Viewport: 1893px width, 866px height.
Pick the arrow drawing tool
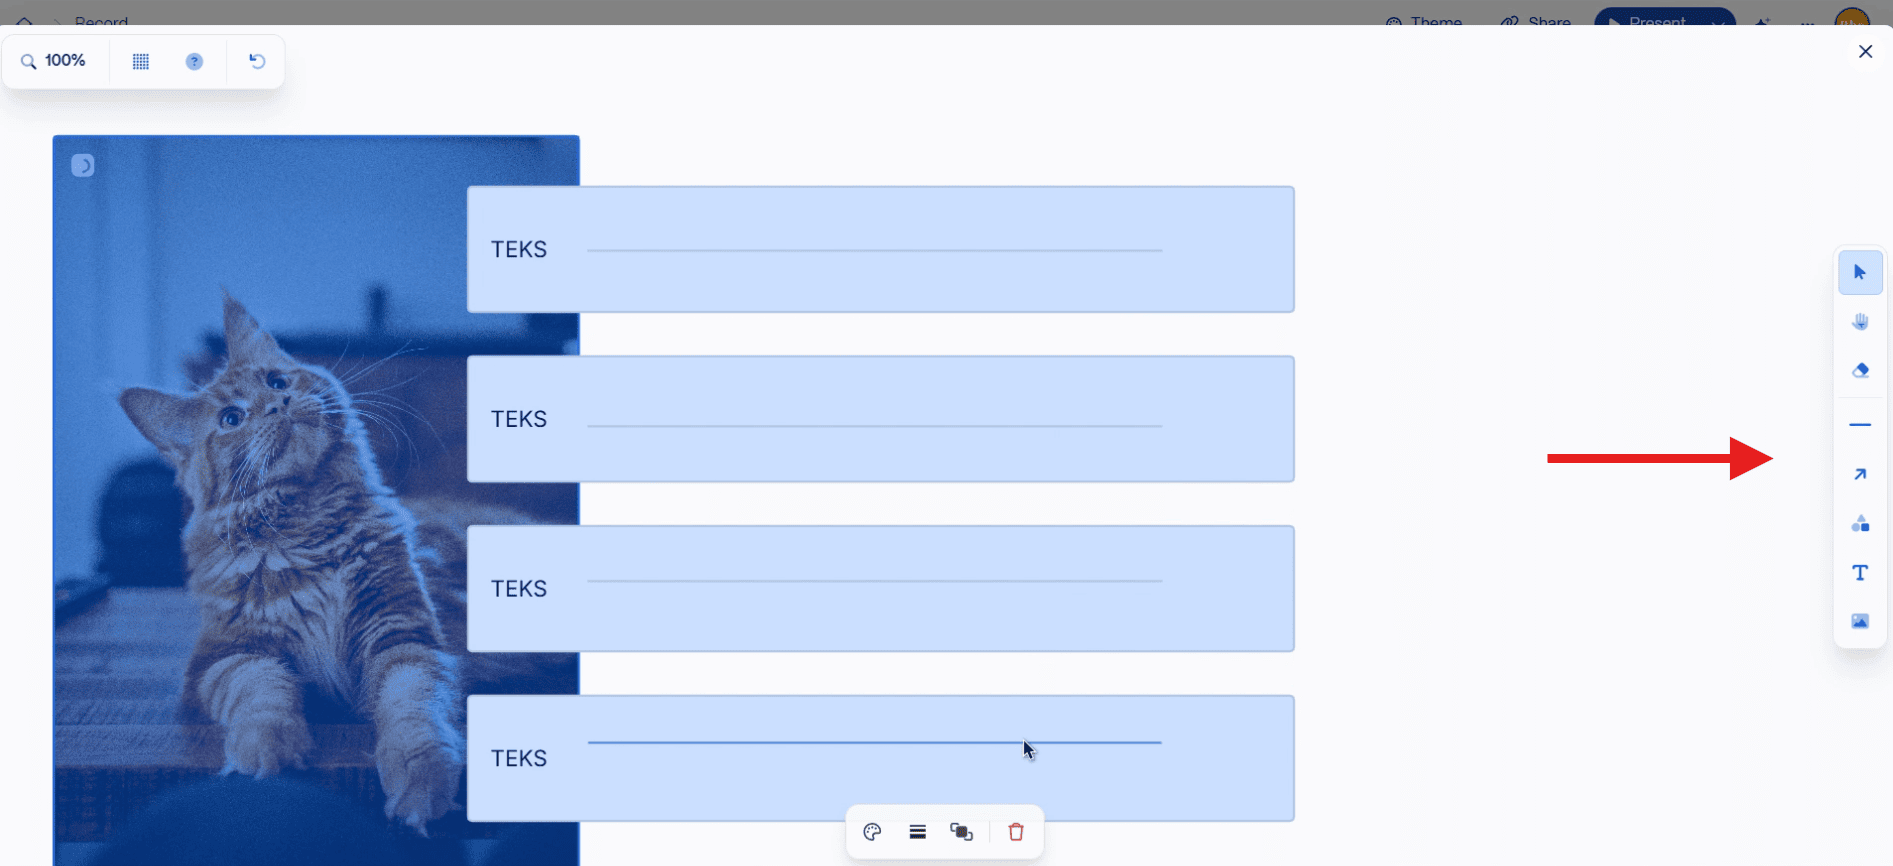[1859, 473]
